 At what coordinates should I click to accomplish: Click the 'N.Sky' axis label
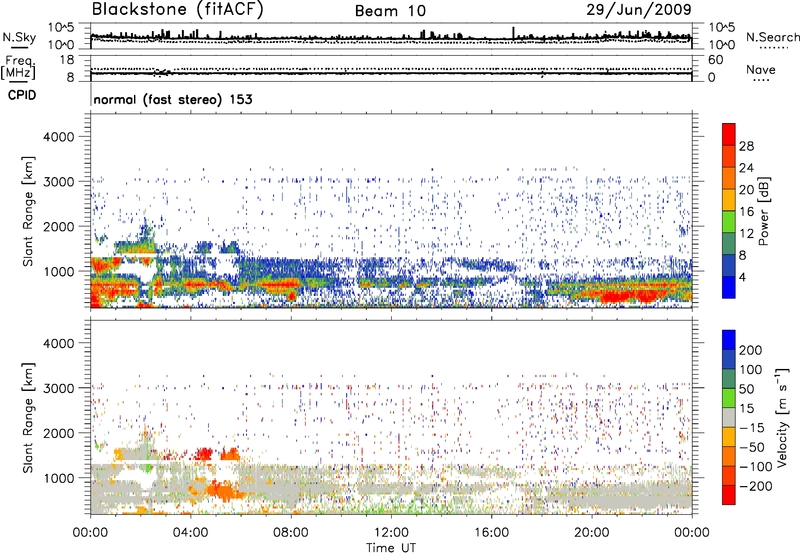[x=19, y=37]
